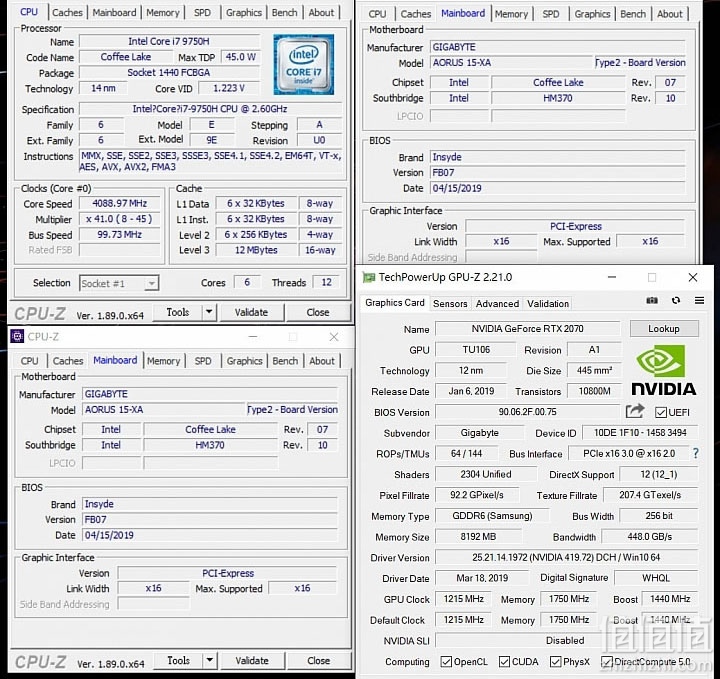This screenshot has width=720, height=679.
Task: Open Bench tab in top-left CPU-Z
Action: click(x=285, y=12)
